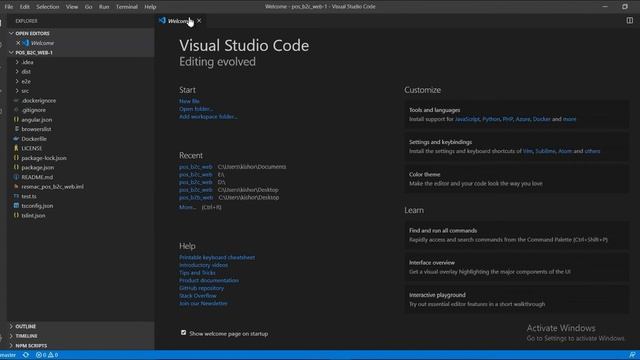Click the sync changes icon in status bar
Image resolution: width=640 pixels, height=360 pixels.
(x=26, y=355)
